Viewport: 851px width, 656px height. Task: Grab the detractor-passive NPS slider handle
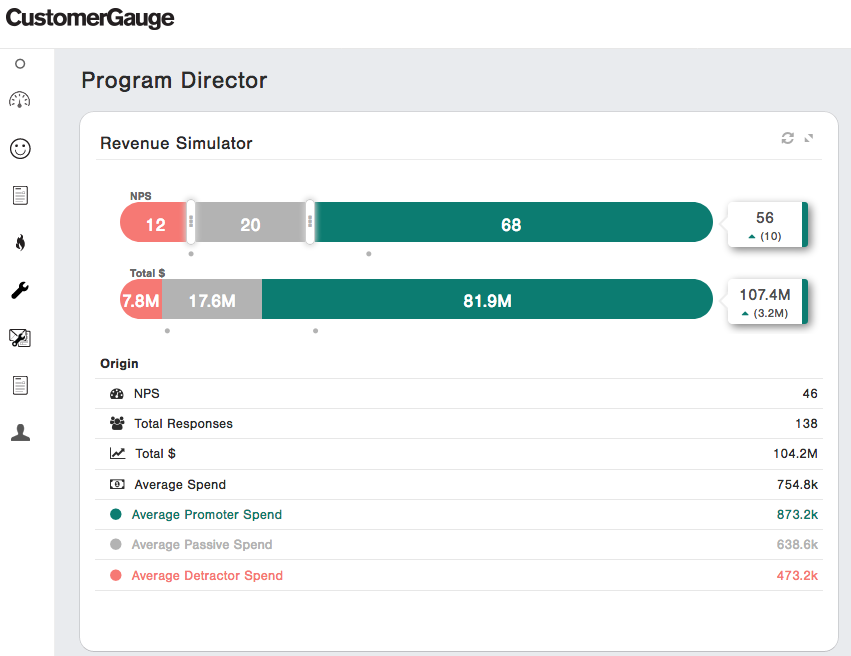point(191,222)
